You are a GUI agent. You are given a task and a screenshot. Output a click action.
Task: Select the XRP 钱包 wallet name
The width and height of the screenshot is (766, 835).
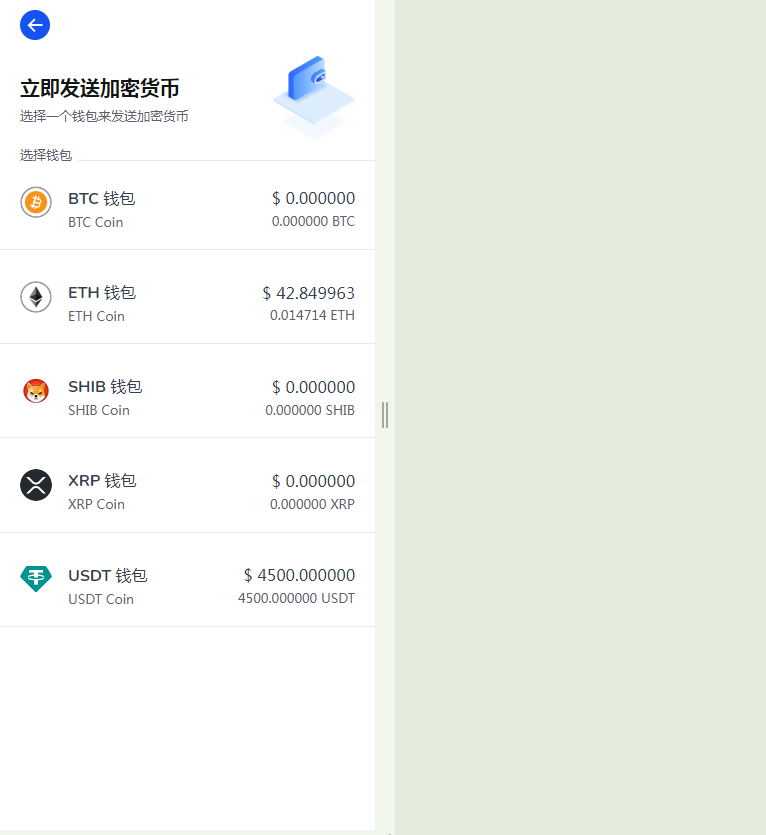click(x=102, y=481)
